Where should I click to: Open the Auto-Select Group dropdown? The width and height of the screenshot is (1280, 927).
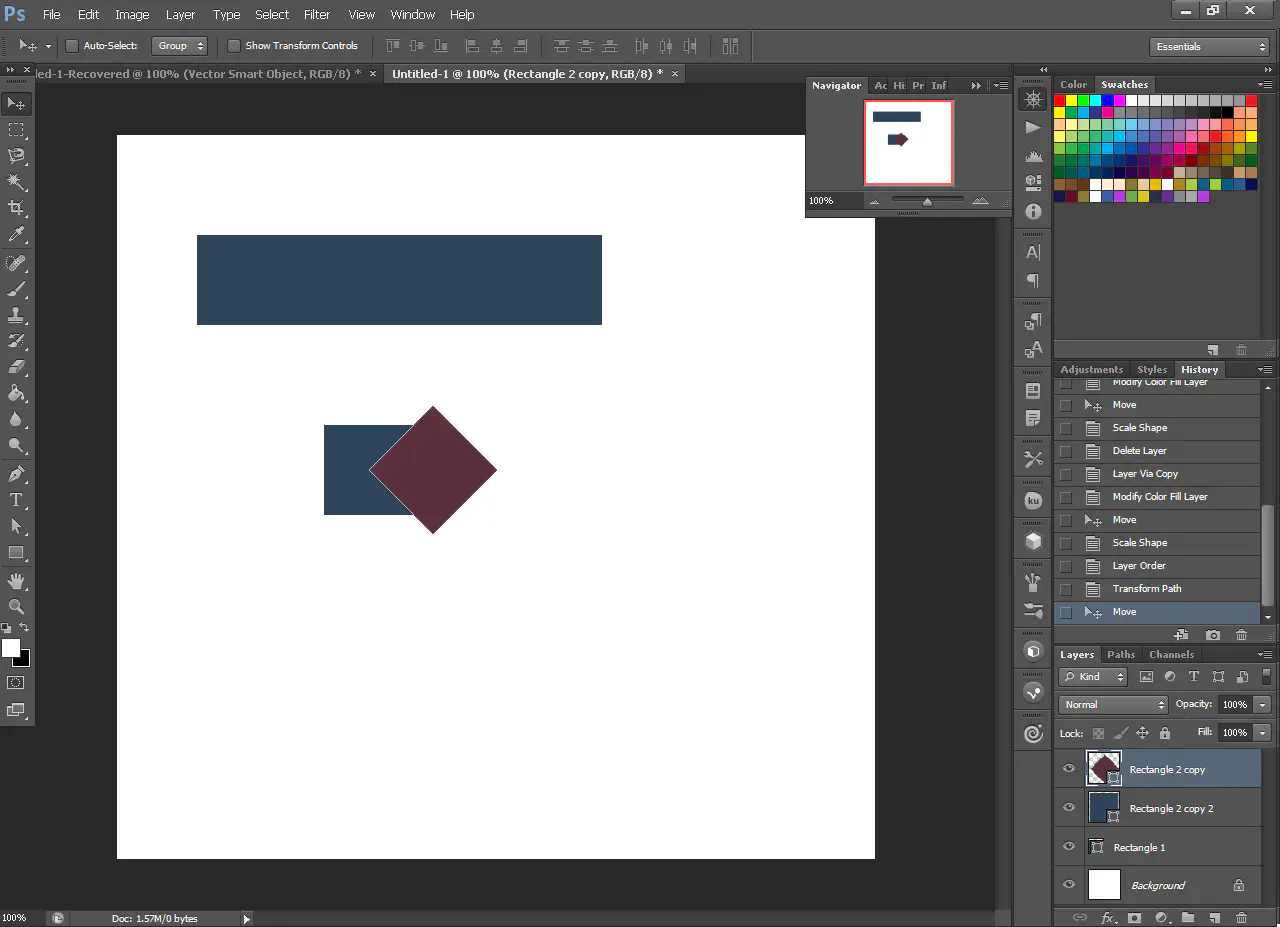[180, 46]
